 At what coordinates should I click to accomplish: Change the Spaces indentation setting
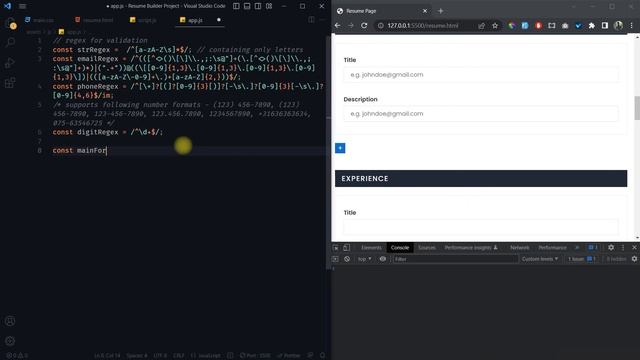(137, 356)
